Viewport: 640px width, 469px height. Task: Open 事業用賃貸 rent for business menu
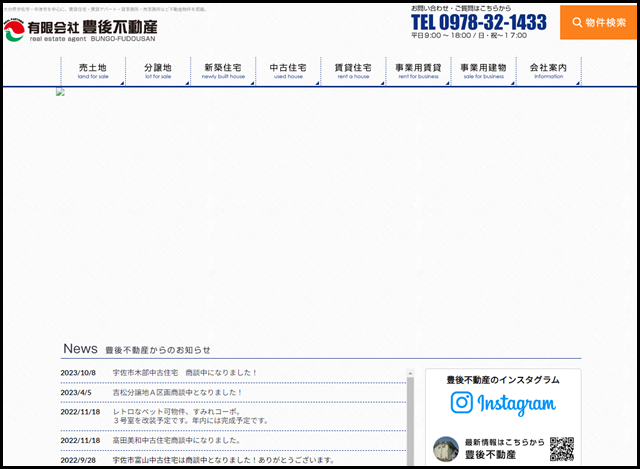418,71
